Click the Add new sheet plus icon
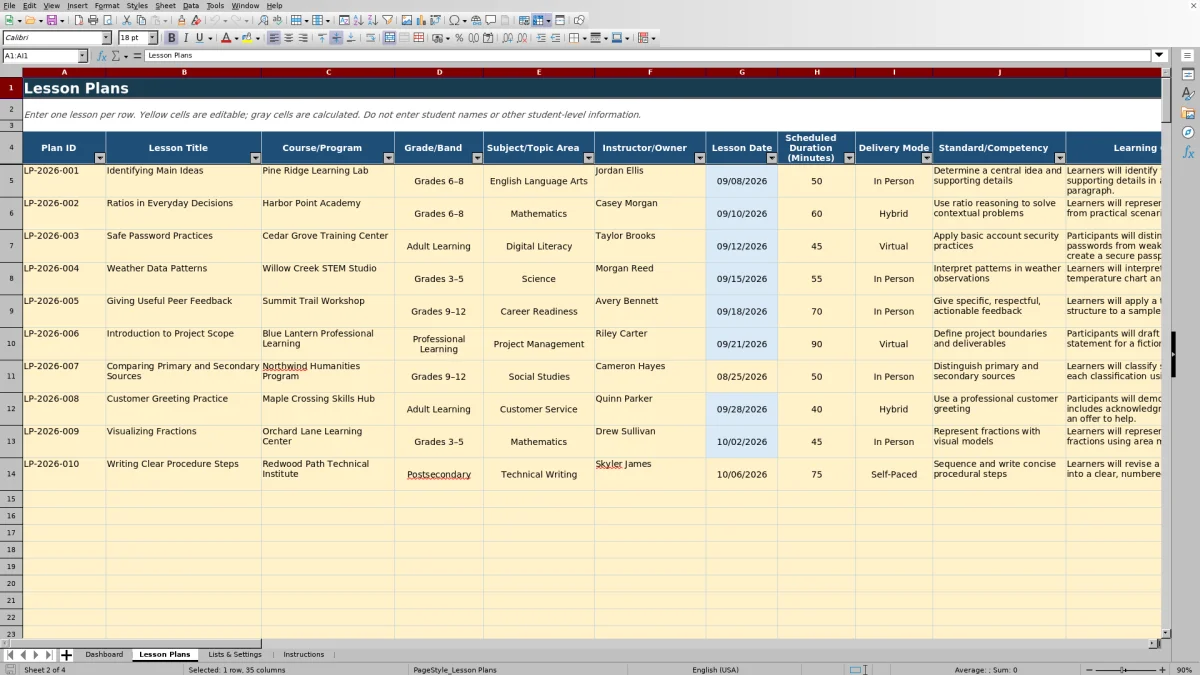The image size is (1200, 675). (66, 655)
